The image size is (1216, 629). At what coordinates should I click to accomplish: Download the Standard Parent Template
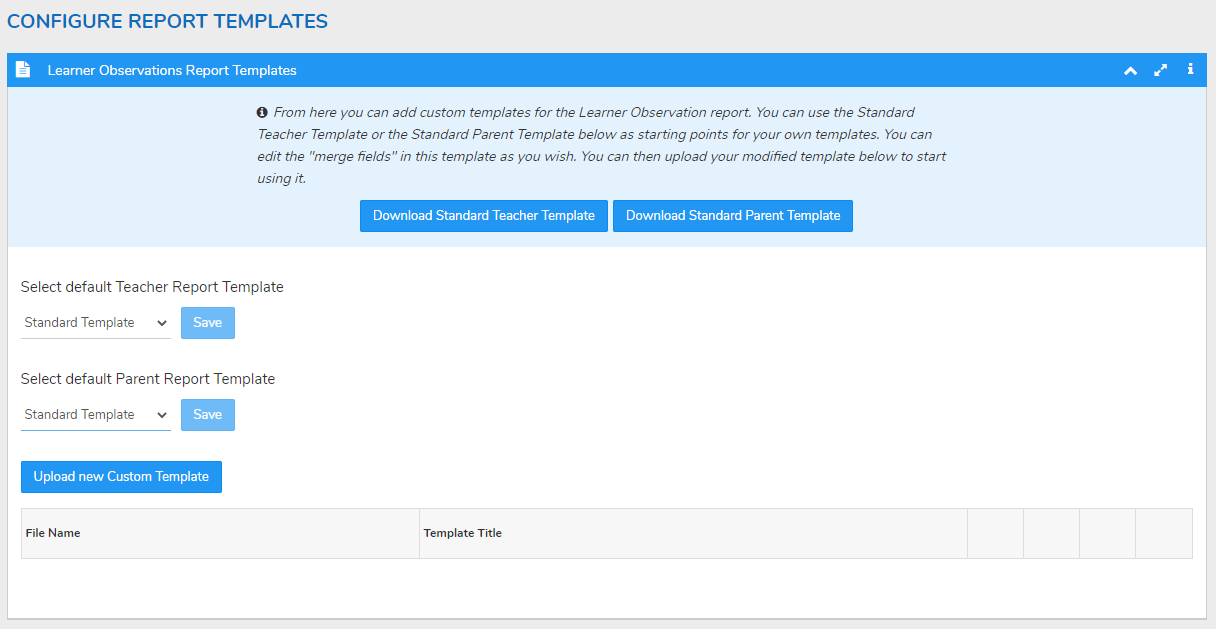tap(733, 216)
